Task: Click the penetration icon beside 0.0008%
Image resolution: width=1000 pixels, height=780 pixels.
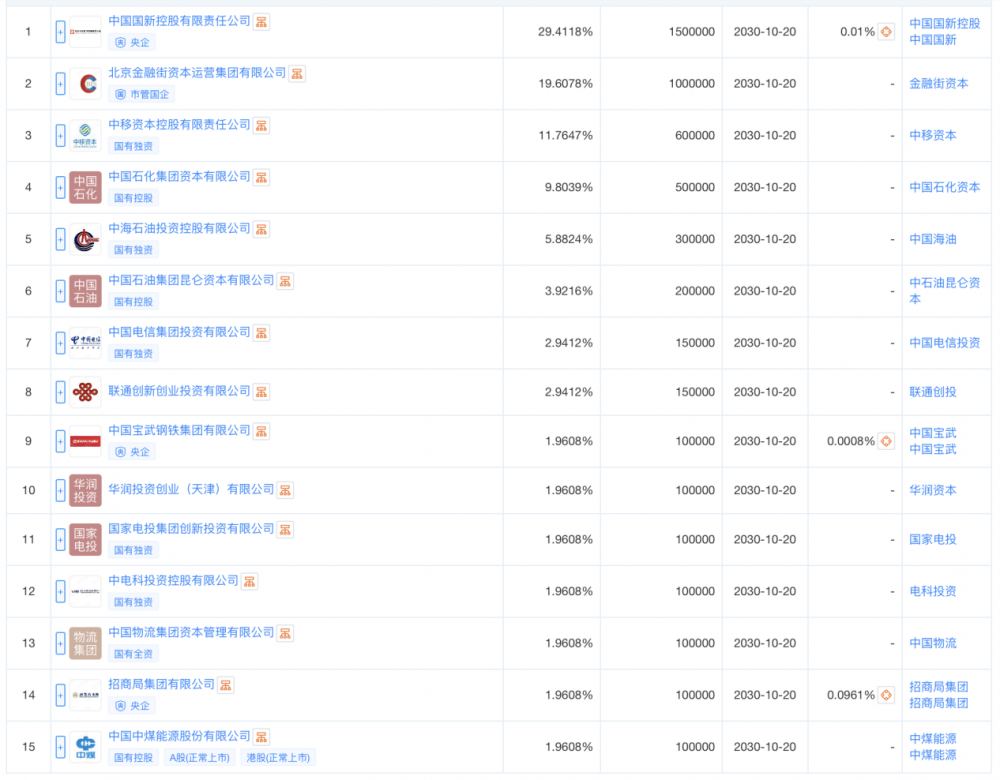Action: (x=886, y=441)
